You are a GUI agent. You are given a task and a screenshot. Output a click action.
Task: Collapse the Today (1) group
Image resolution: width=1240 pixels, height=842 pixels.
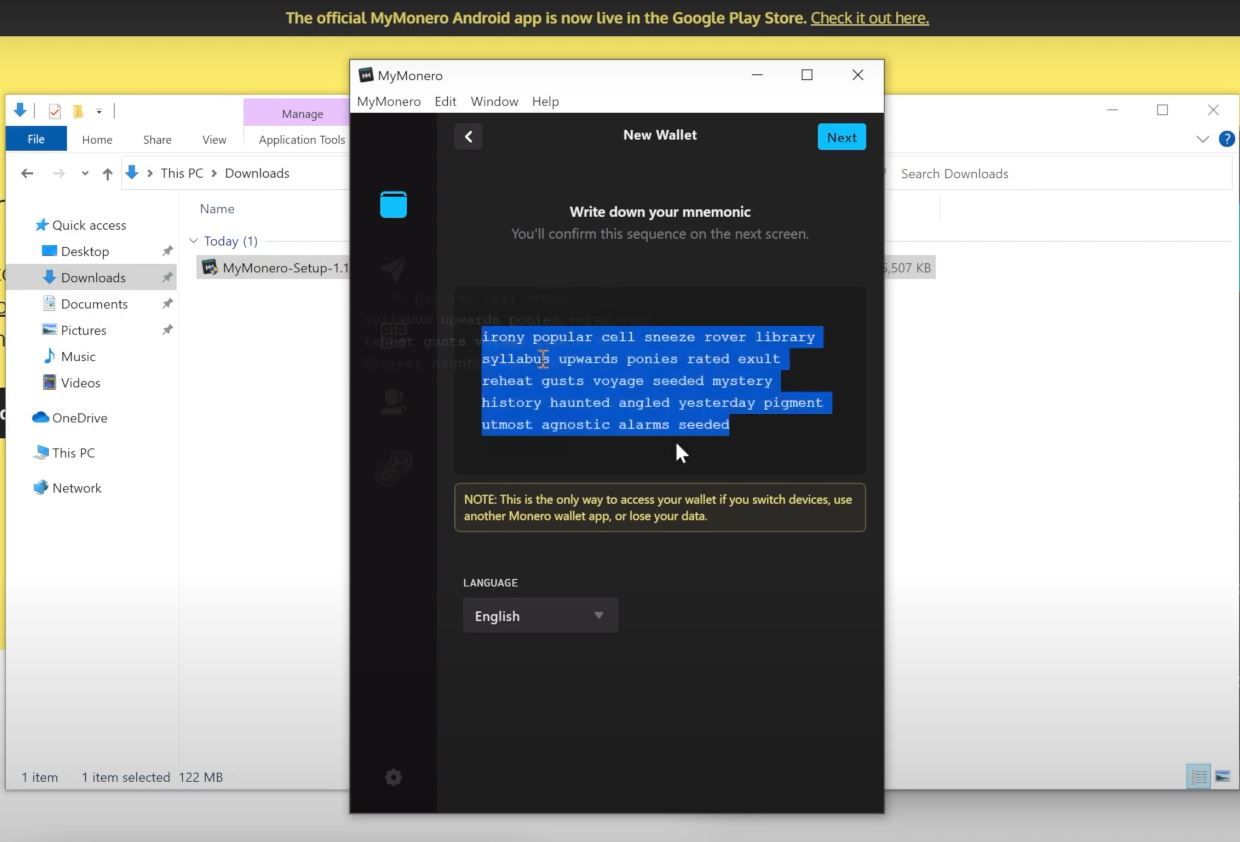coord(193,241)
